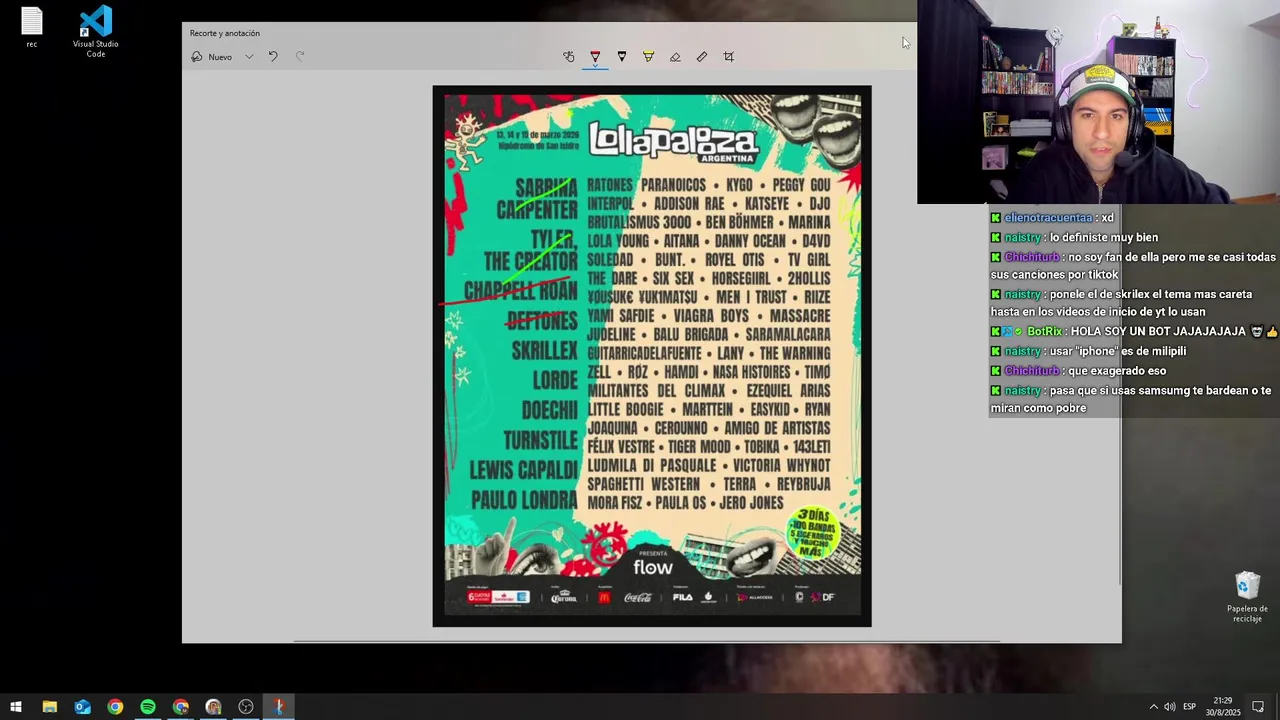Image resolution: width=1280 pixels, height=720 pixels.
Task: Click naistry message about 'iphone' milipili
Action: [1088, 351]
